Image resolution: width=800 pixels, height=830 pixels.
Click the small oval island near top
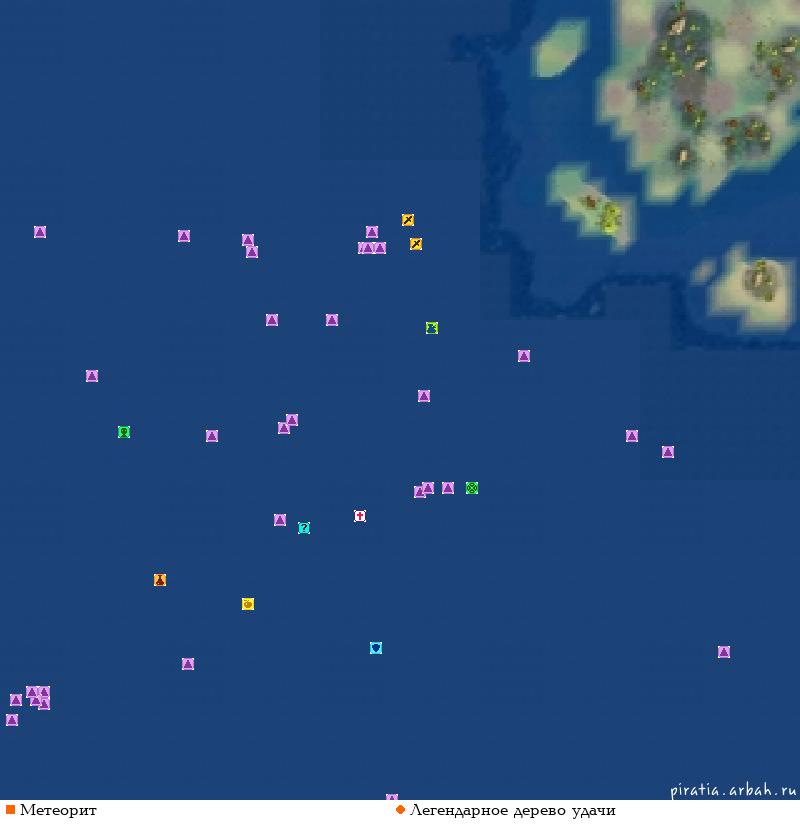(x=559, y=48)
